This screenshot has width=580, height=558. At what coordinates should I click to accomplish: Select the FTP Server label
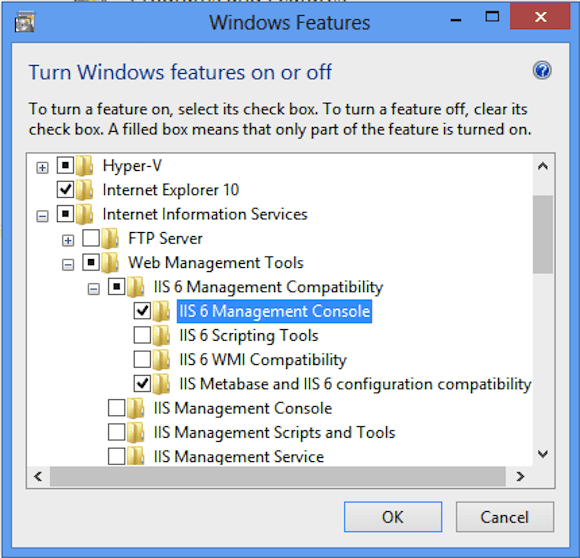[165, 239]
